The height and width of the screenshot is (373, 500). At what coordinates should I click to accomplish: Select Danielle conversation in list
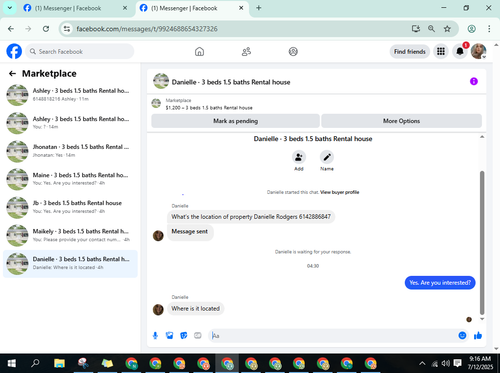[70, 264]
